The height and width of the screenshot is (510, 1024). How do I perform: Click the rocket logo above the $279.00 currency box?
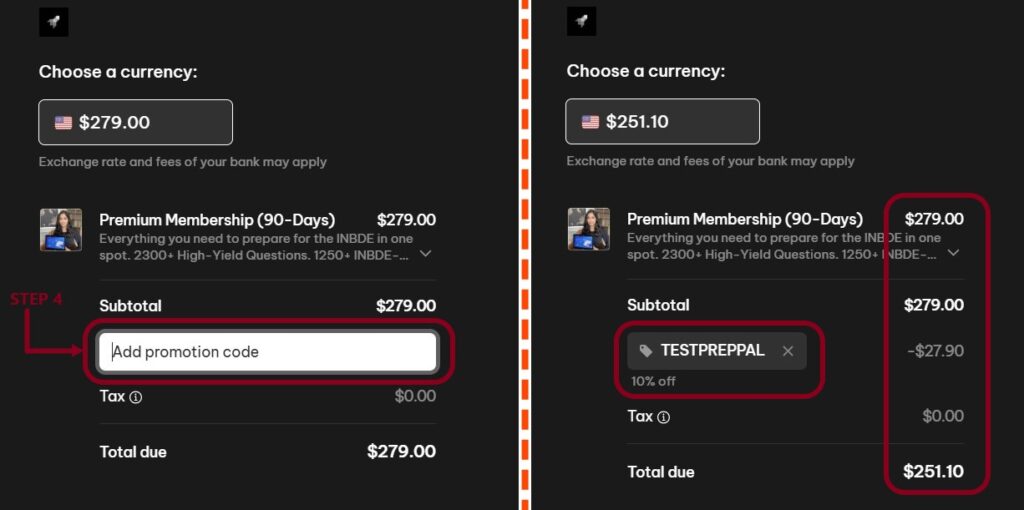tap(53, 22)
